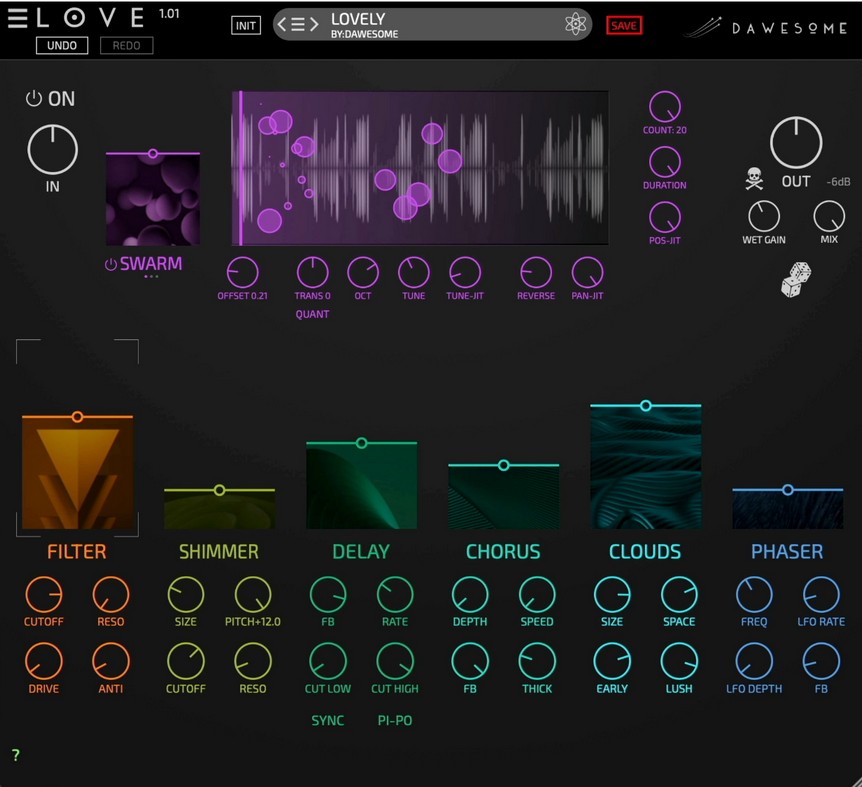The width and height of the screenshot is (862, 787).
Task: Select the CLOUDS effect label
Action: pyautogui.click(x=645, y=552)
